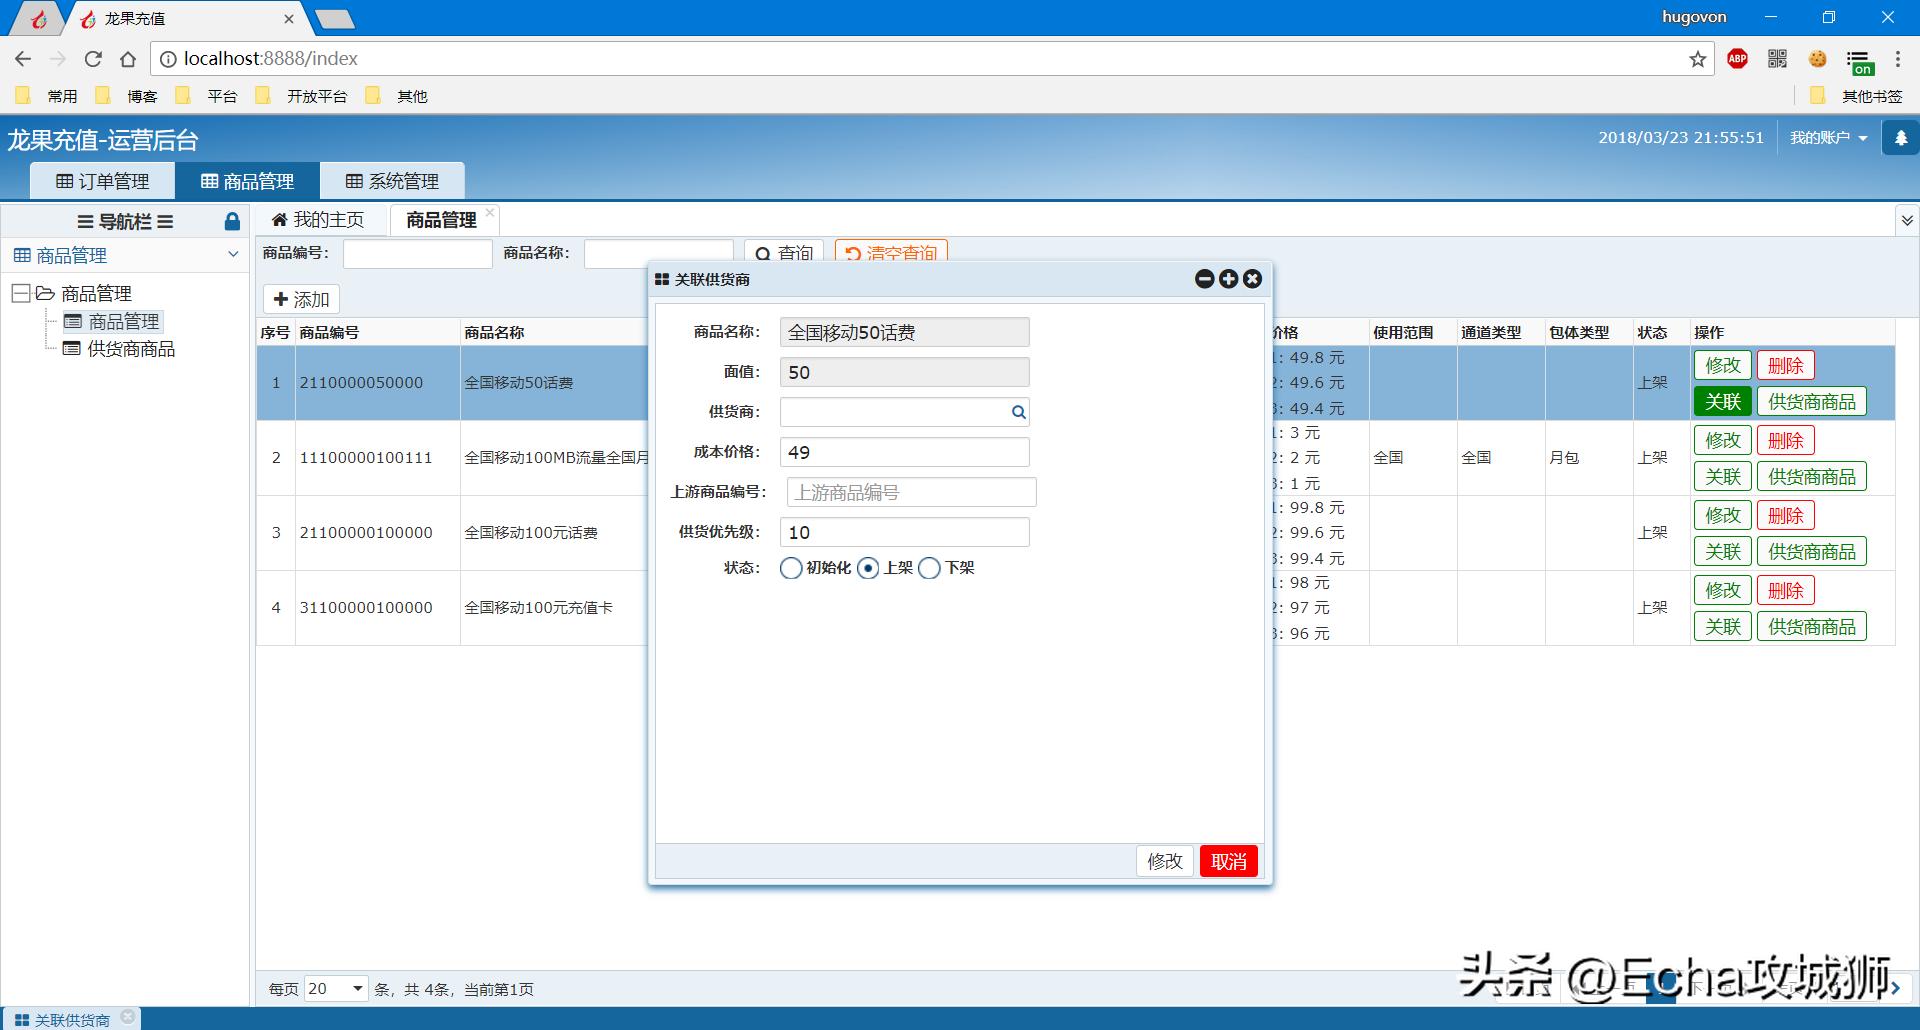Click the navigation bar lock icon

click(x=232, y=222)
